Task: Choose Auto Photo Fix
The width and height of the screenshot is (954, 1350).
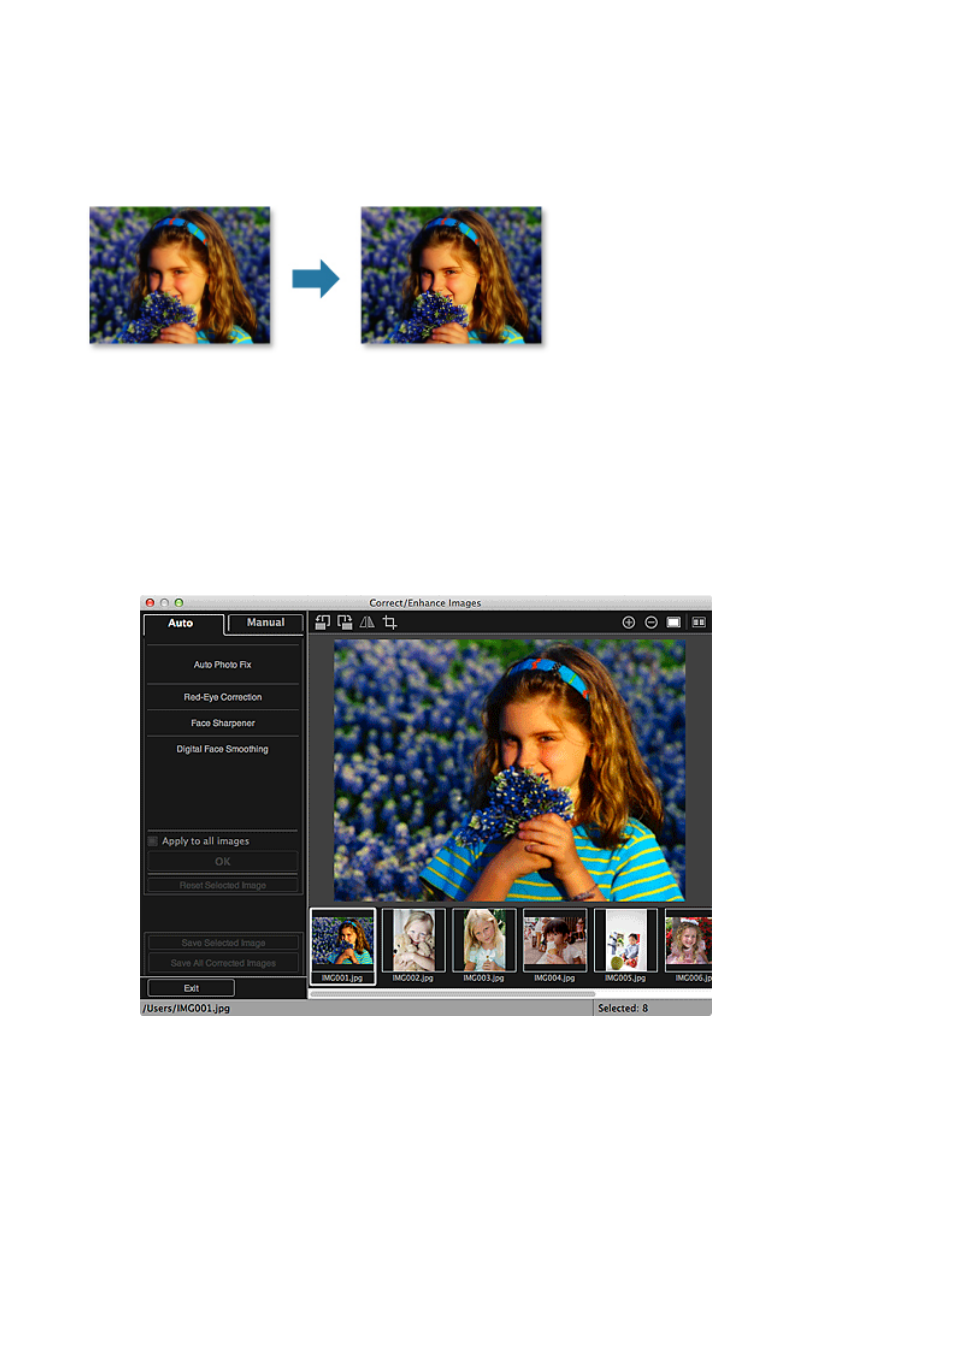Action: point(223,665)
